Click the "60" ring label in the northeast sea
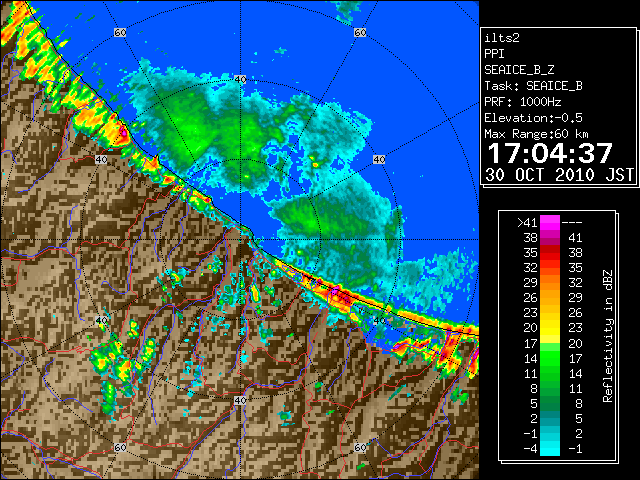640x480 pixels. [360, 32]
